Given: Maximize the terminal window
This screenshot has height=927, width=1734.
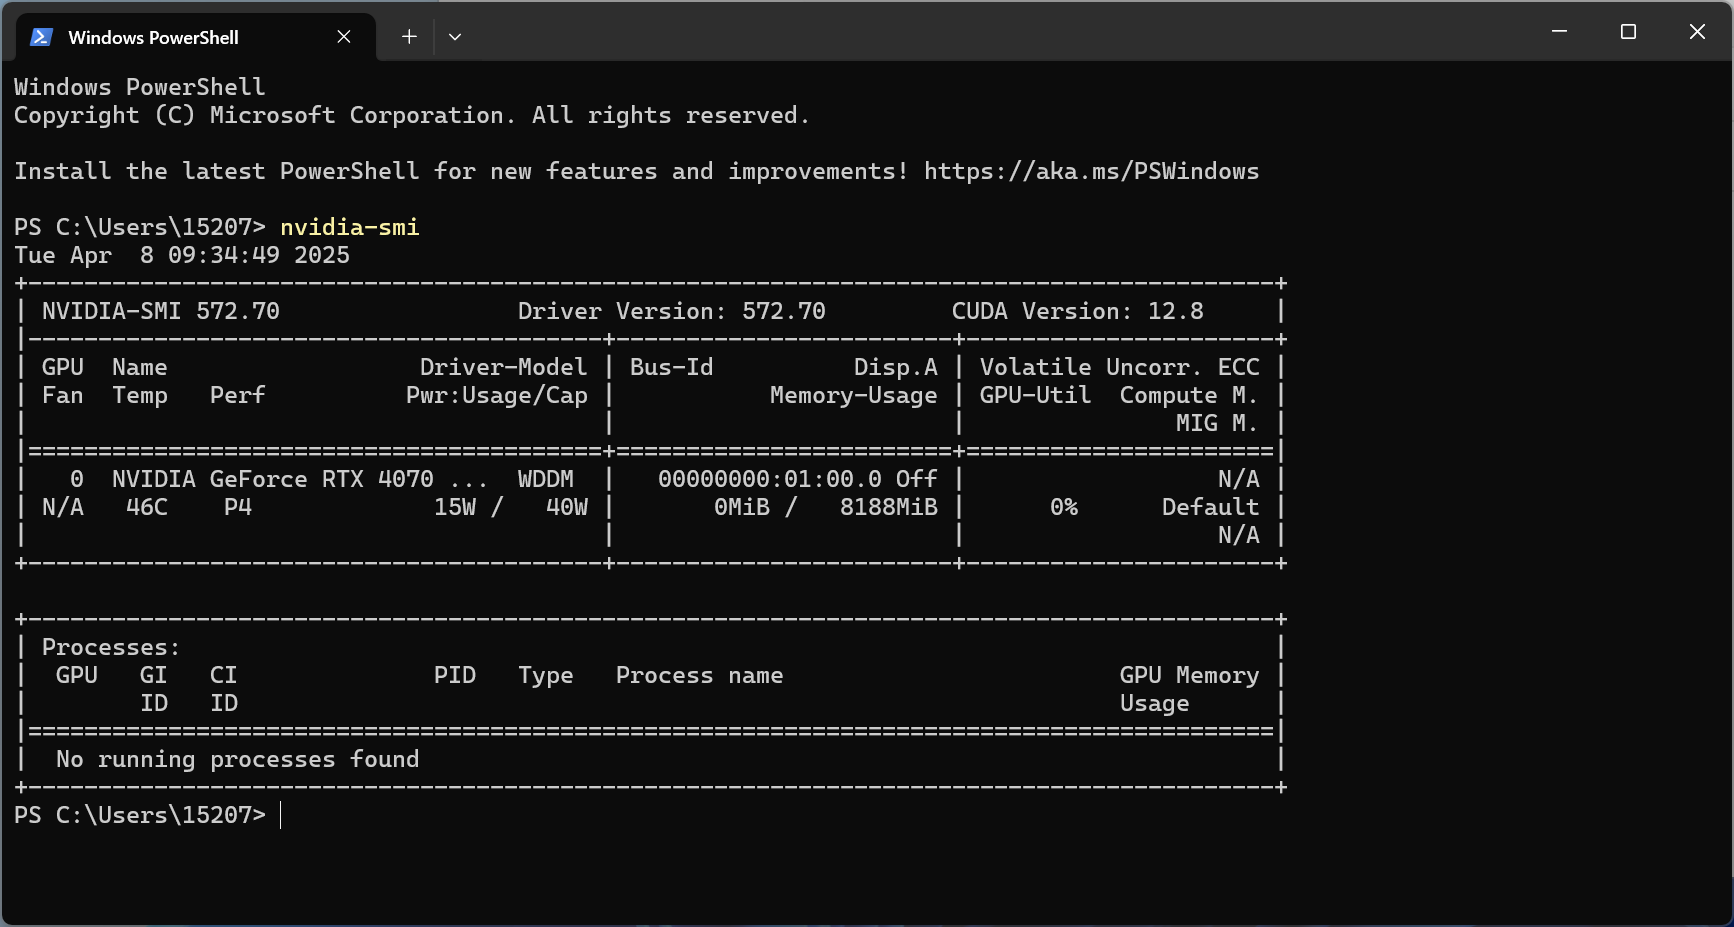Looking at the screenshot, I should click(x=1628, y=32).
